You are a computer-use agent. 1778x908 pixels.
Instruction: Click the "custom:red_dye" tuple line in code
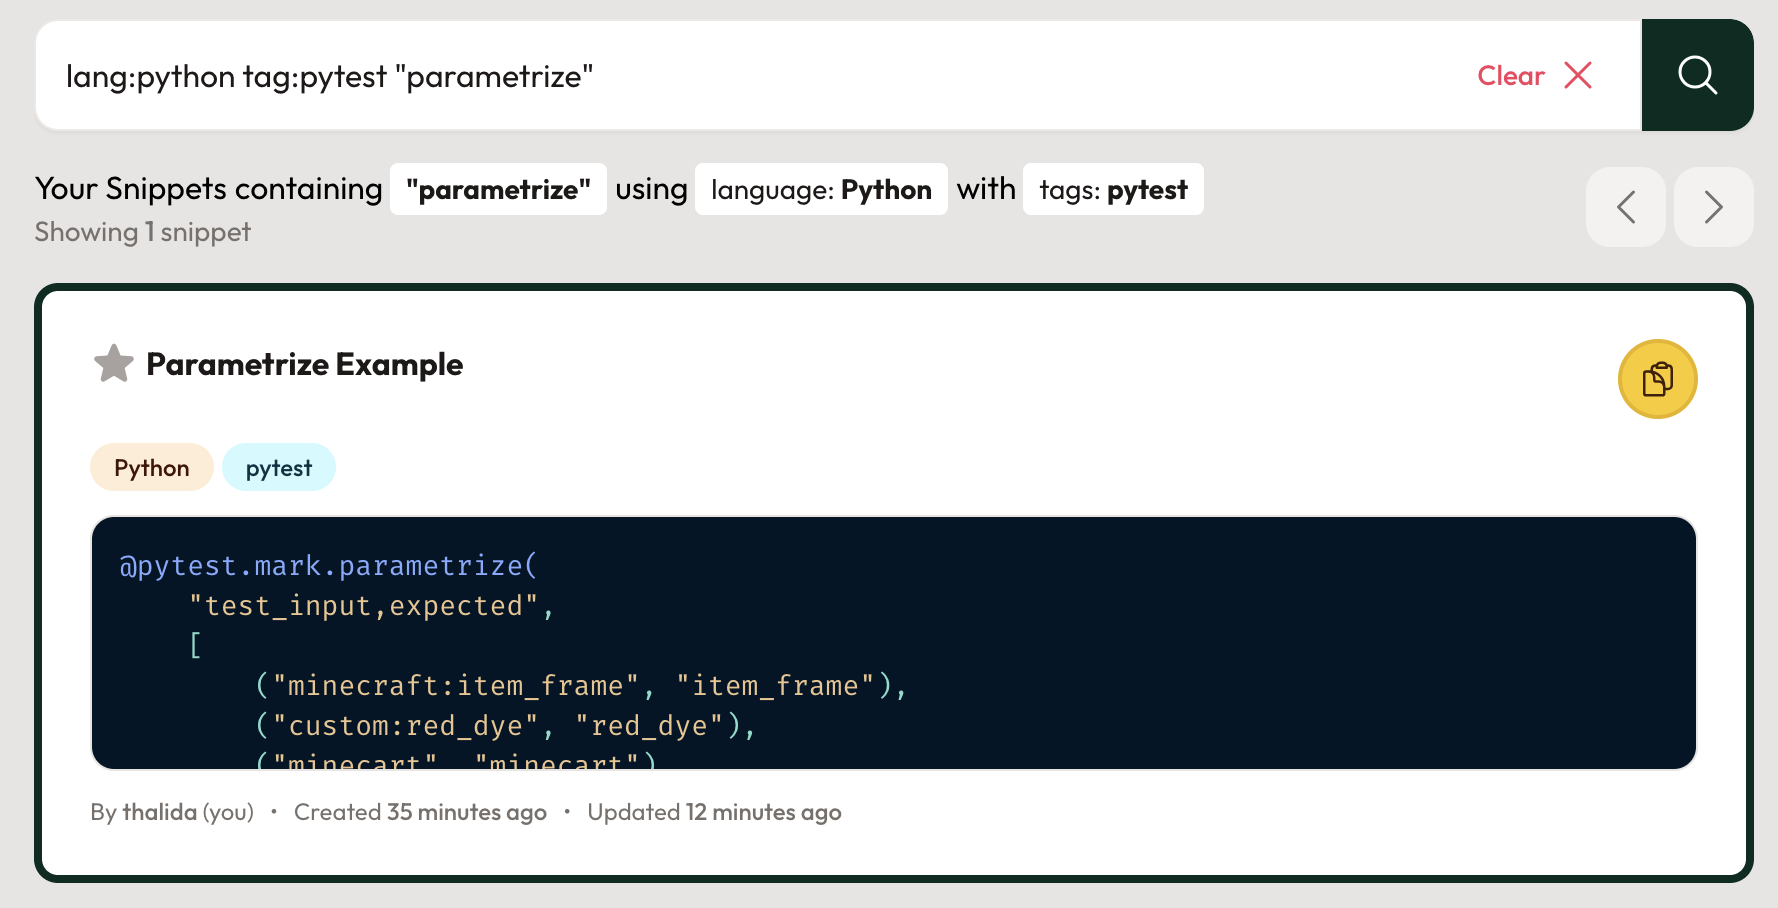(505, 726)
